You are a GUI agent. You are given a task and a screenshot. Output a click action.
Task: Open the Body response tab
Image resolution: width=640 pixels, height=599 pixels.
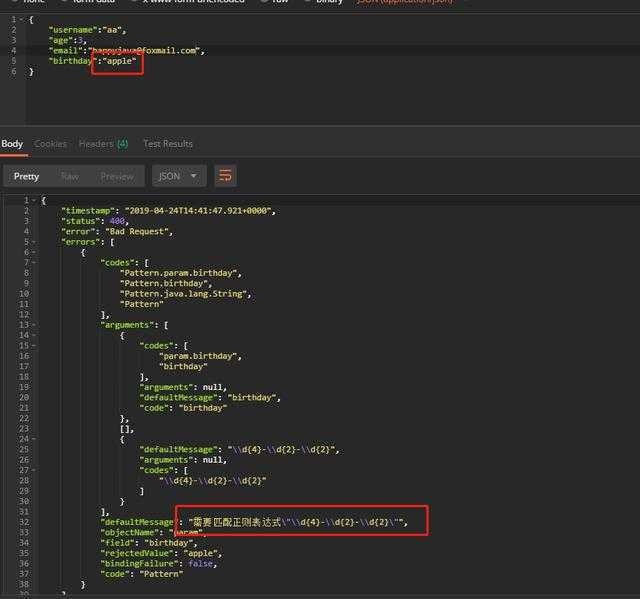click(12, 144)
